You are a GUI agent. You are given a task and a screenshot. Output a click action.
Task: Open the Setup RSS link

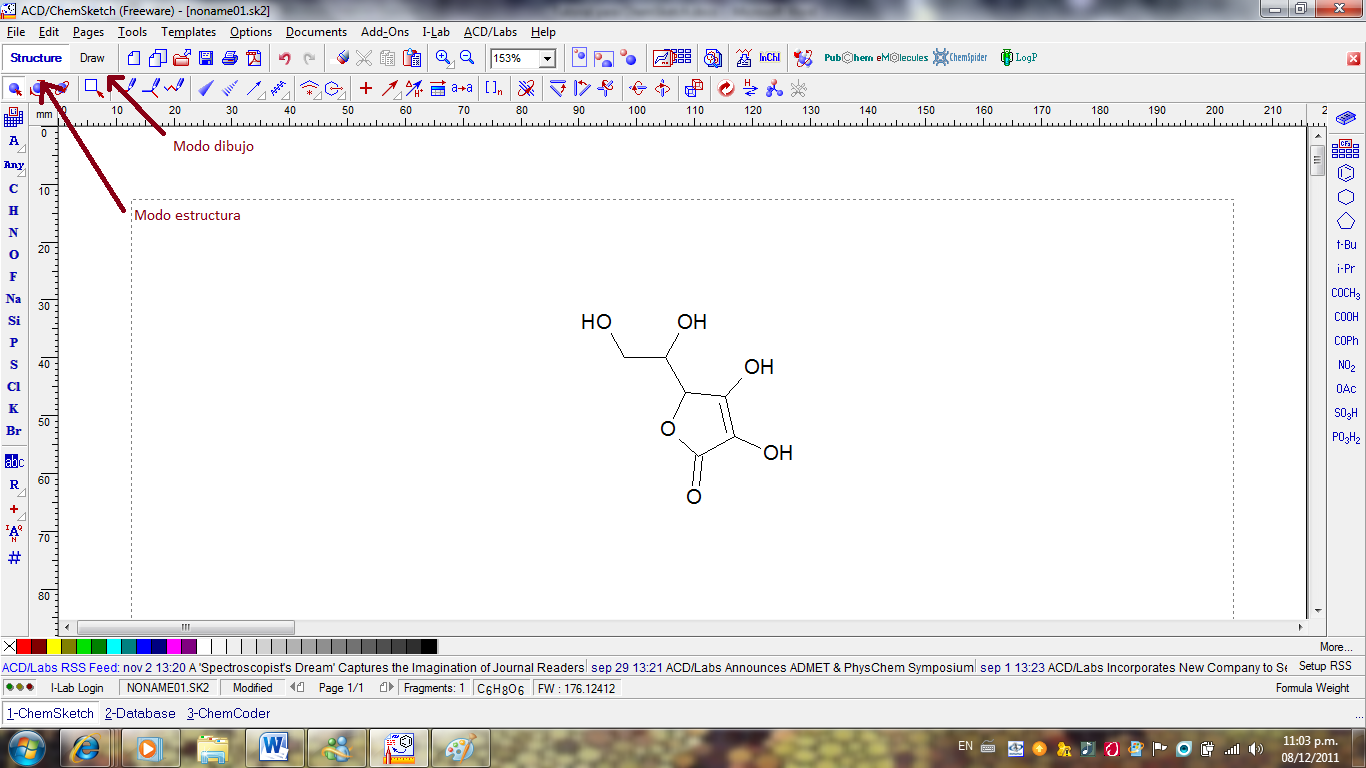tap(1327, 665)
